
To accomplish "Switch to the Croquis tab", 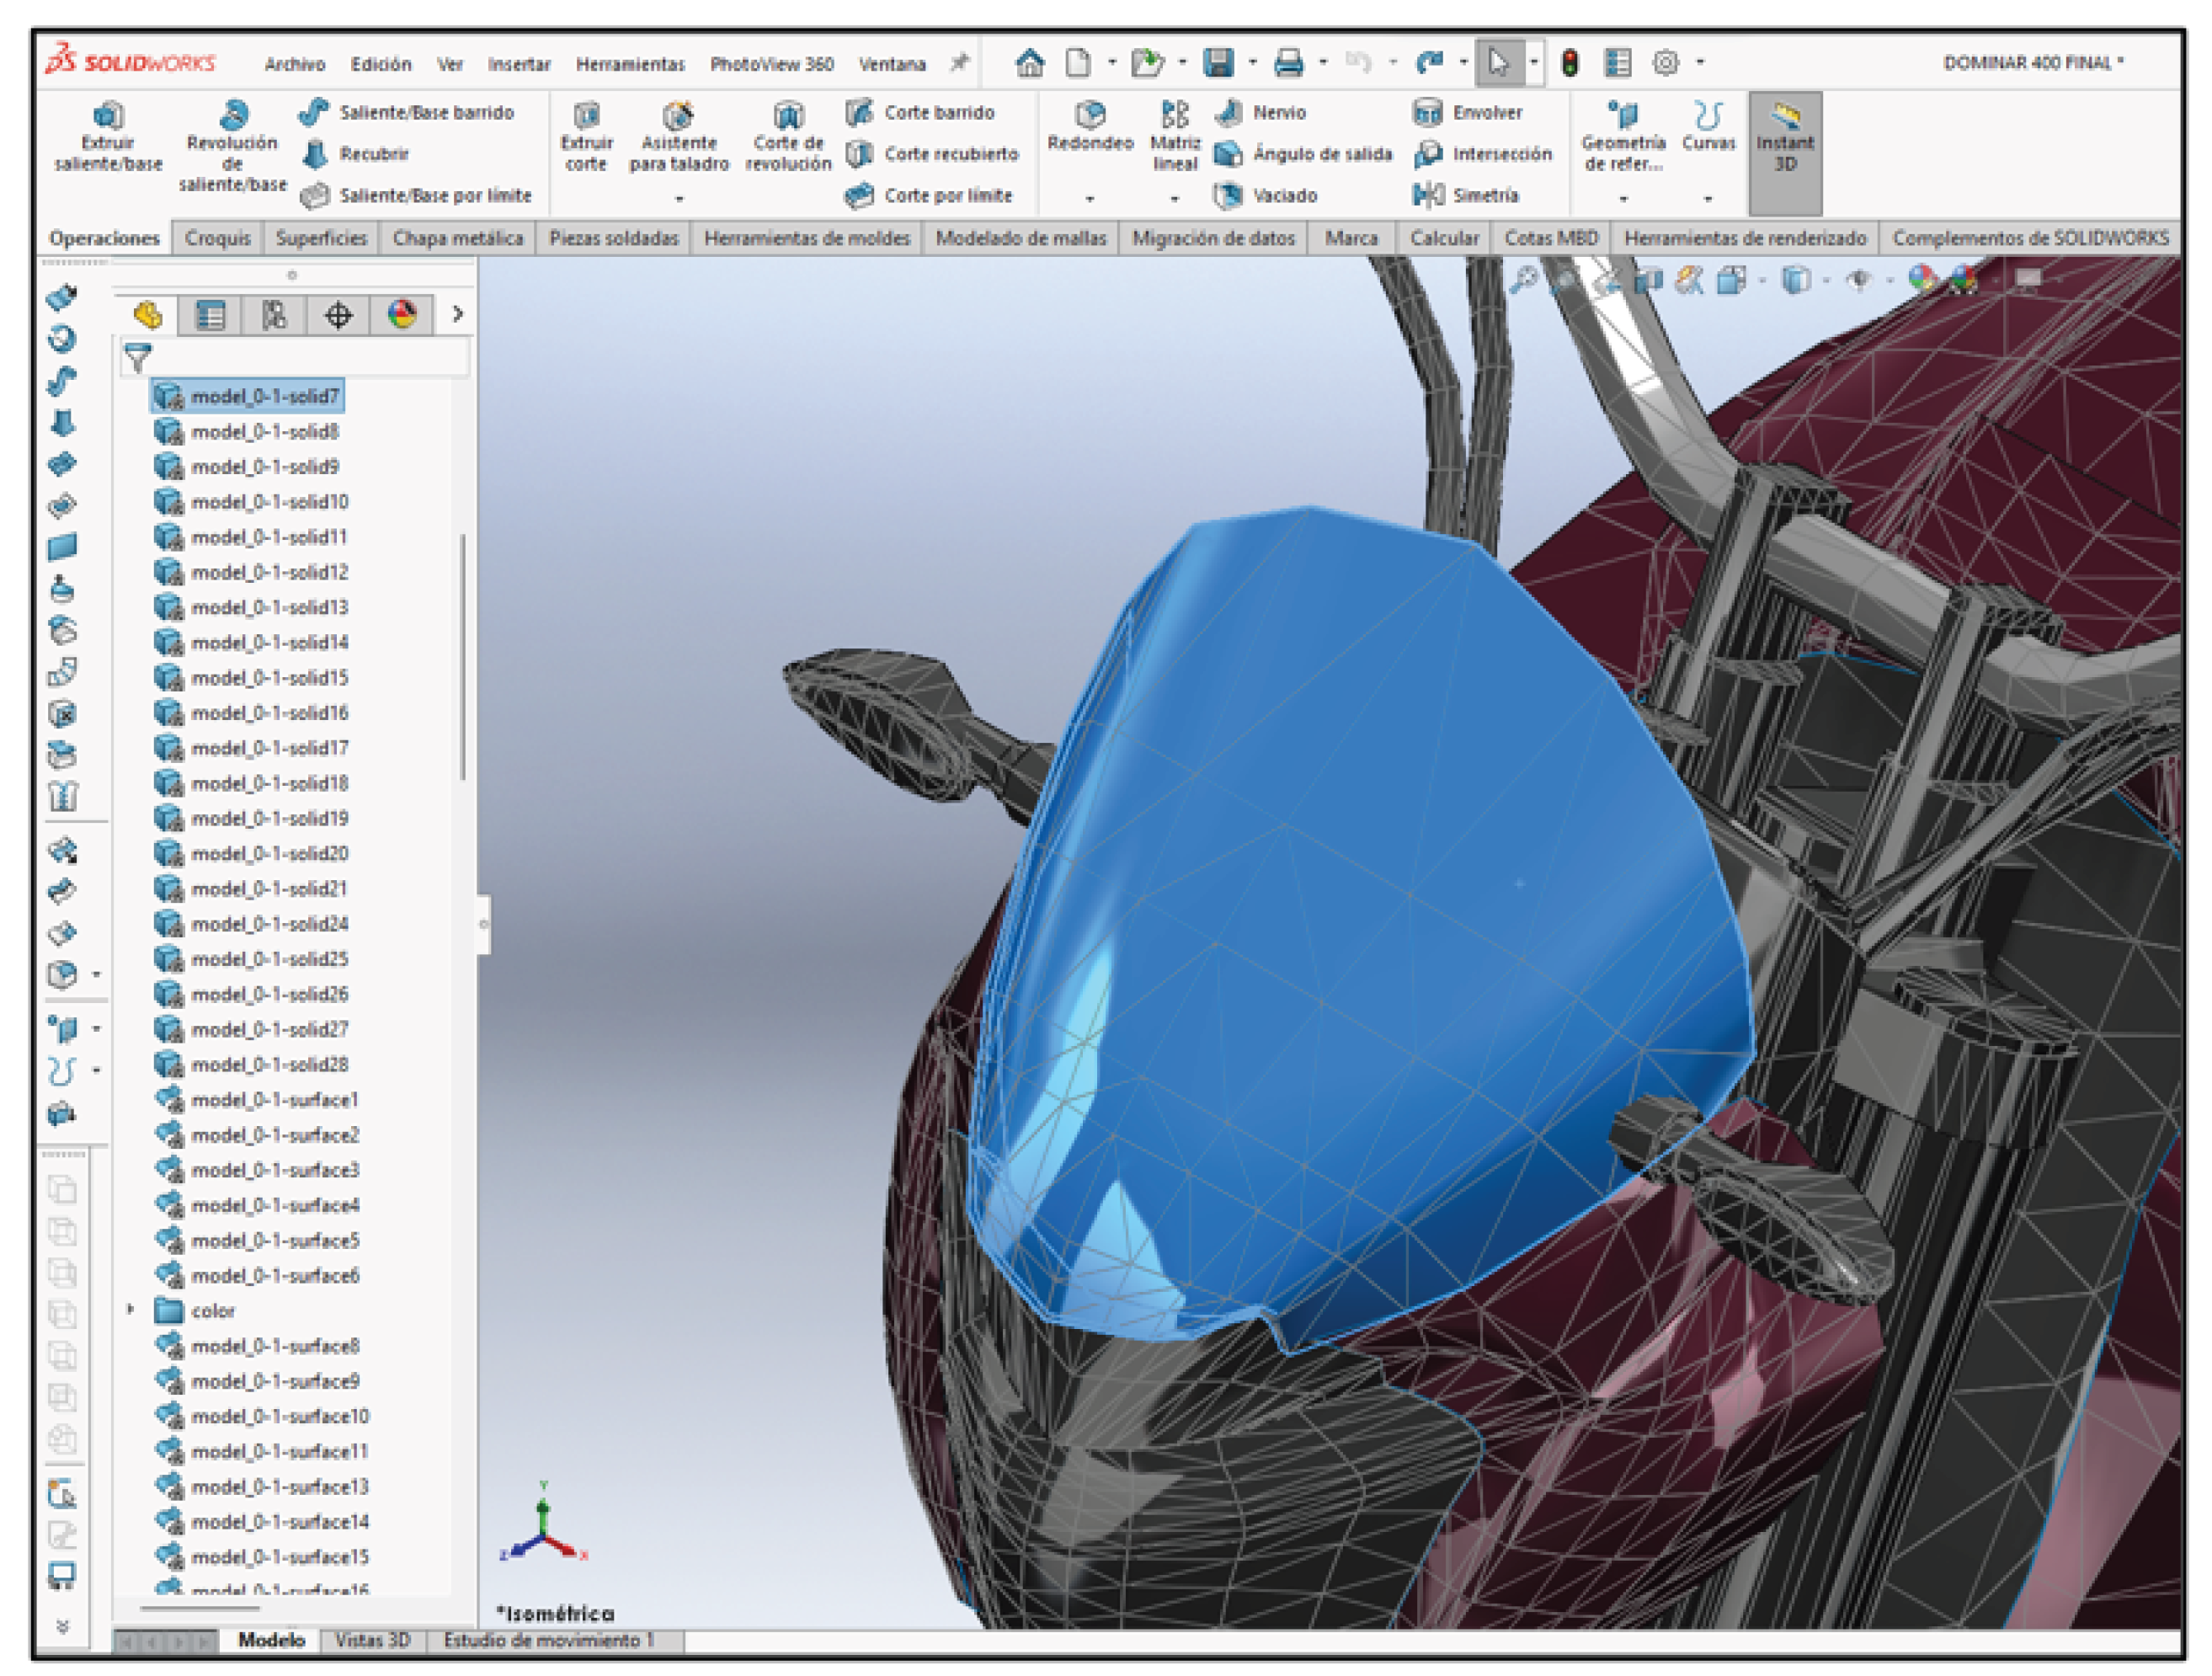I will pyautogui.click(x=217, y=238).
